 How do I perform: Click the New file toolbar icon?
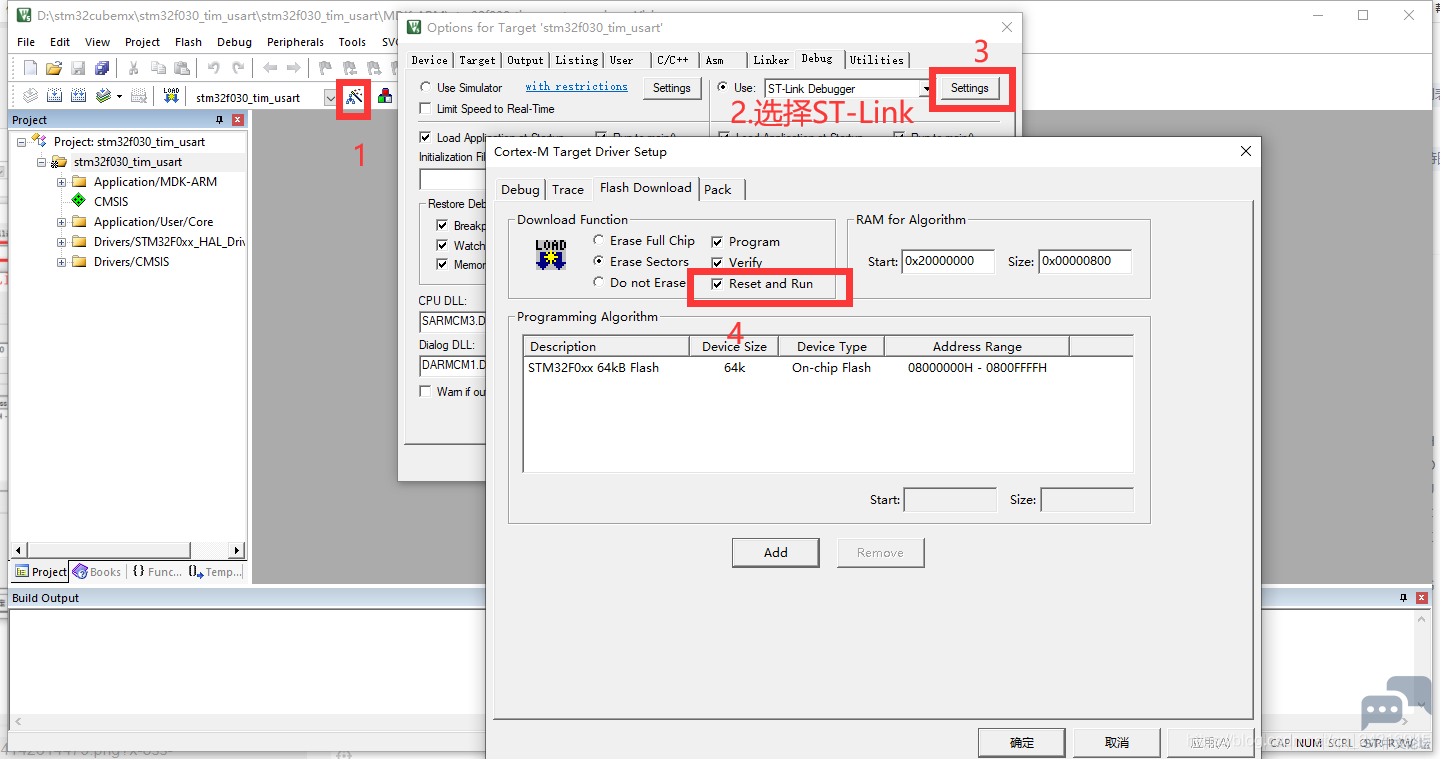pos(30,68)
